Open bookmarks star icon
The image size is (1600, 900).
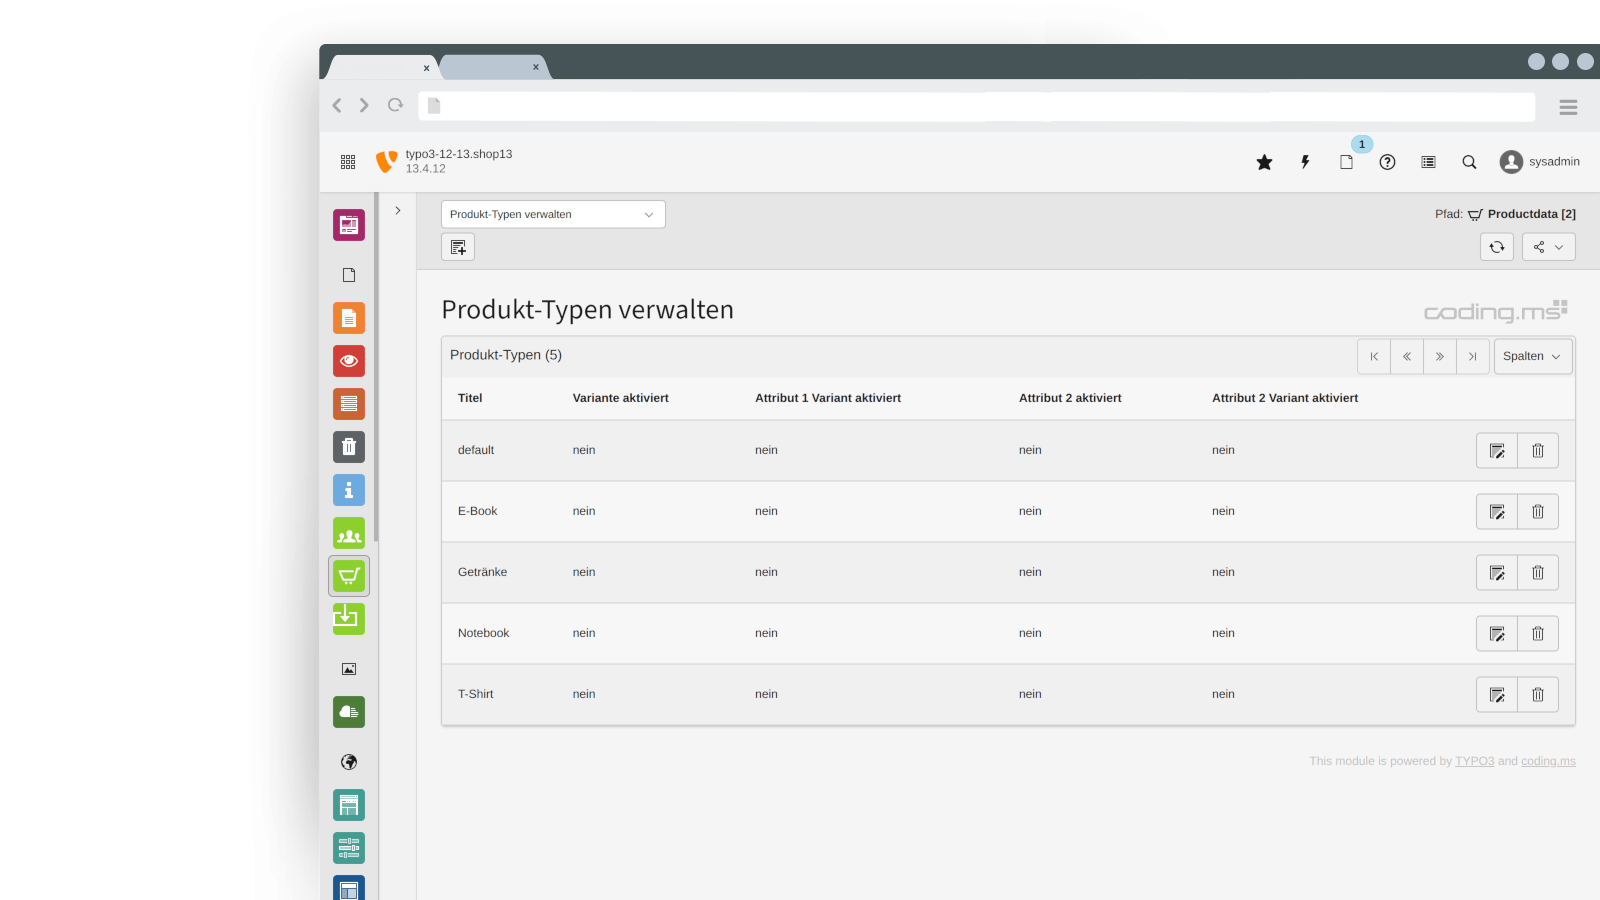1264,162
